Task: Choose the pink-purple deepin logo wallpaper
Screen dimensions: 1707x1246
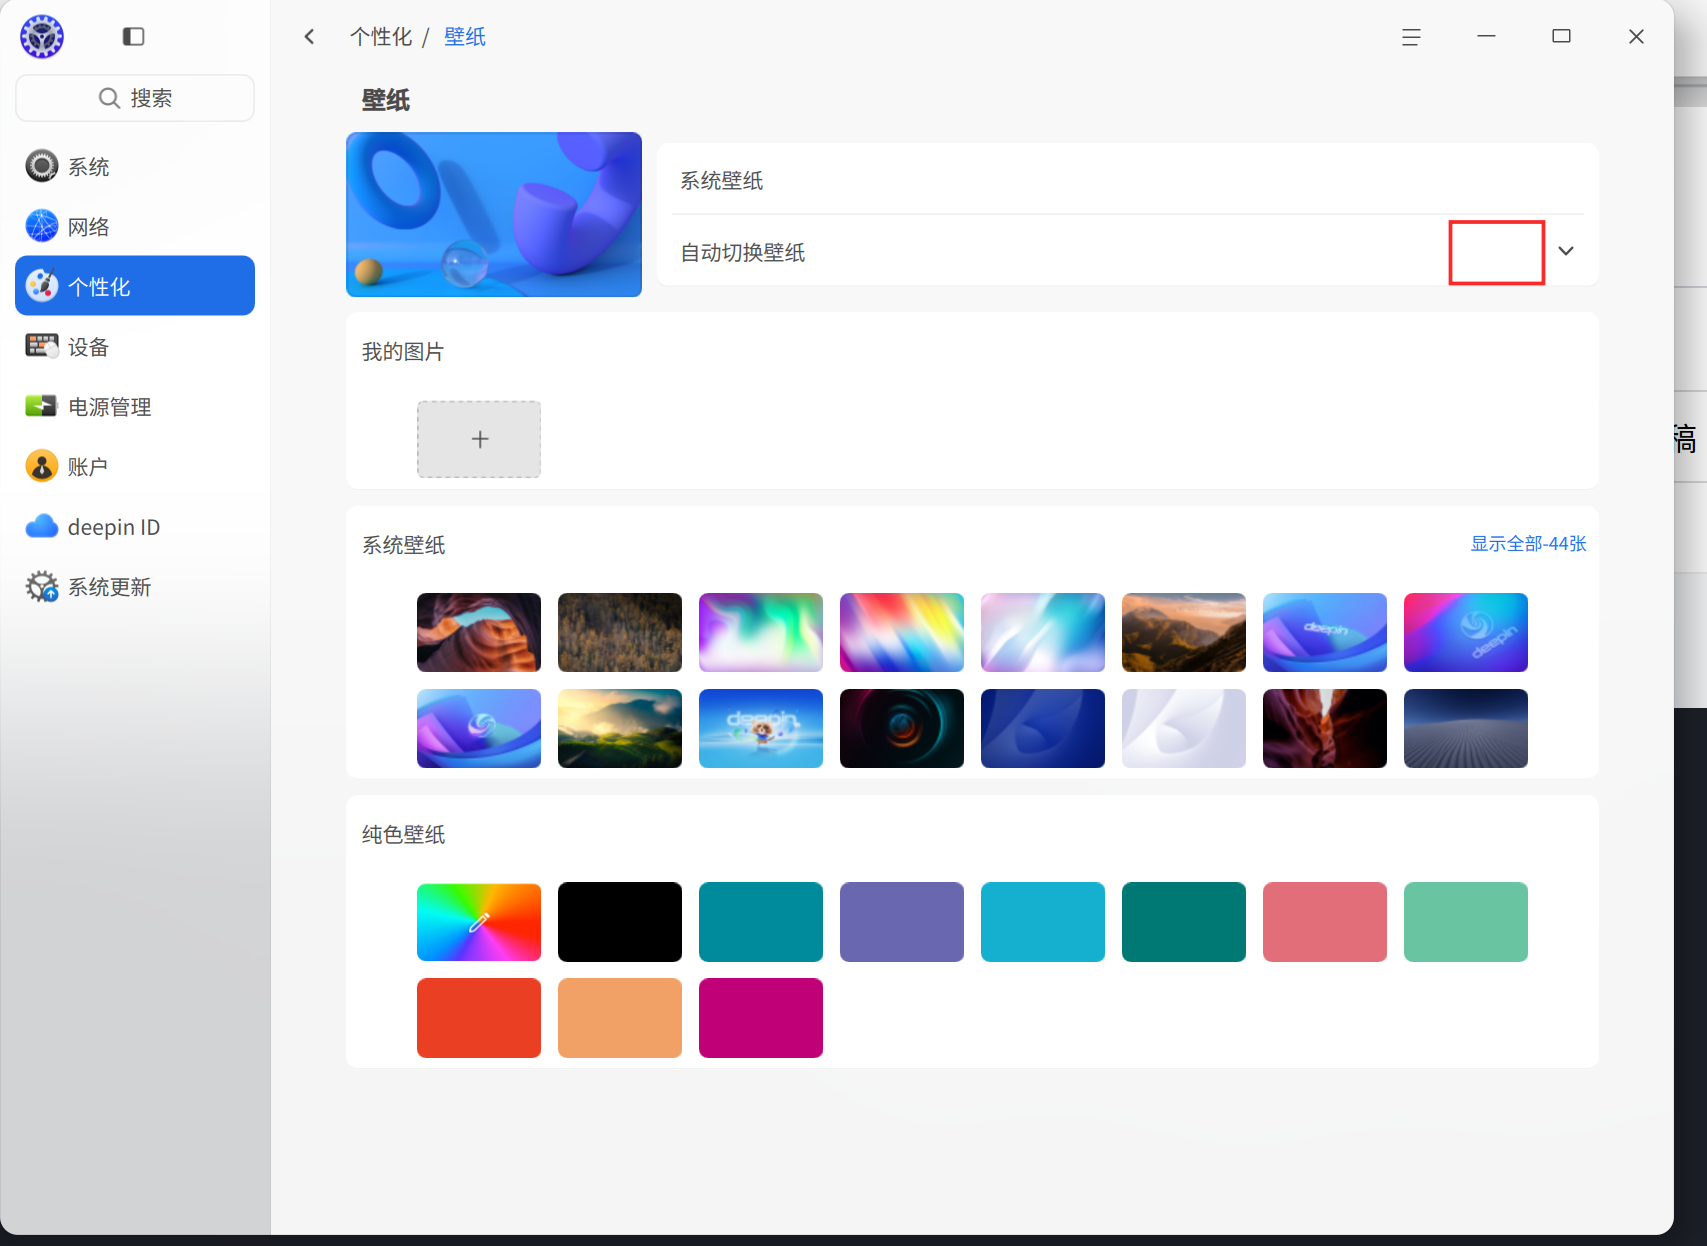Action: (x=1466, y=632)
